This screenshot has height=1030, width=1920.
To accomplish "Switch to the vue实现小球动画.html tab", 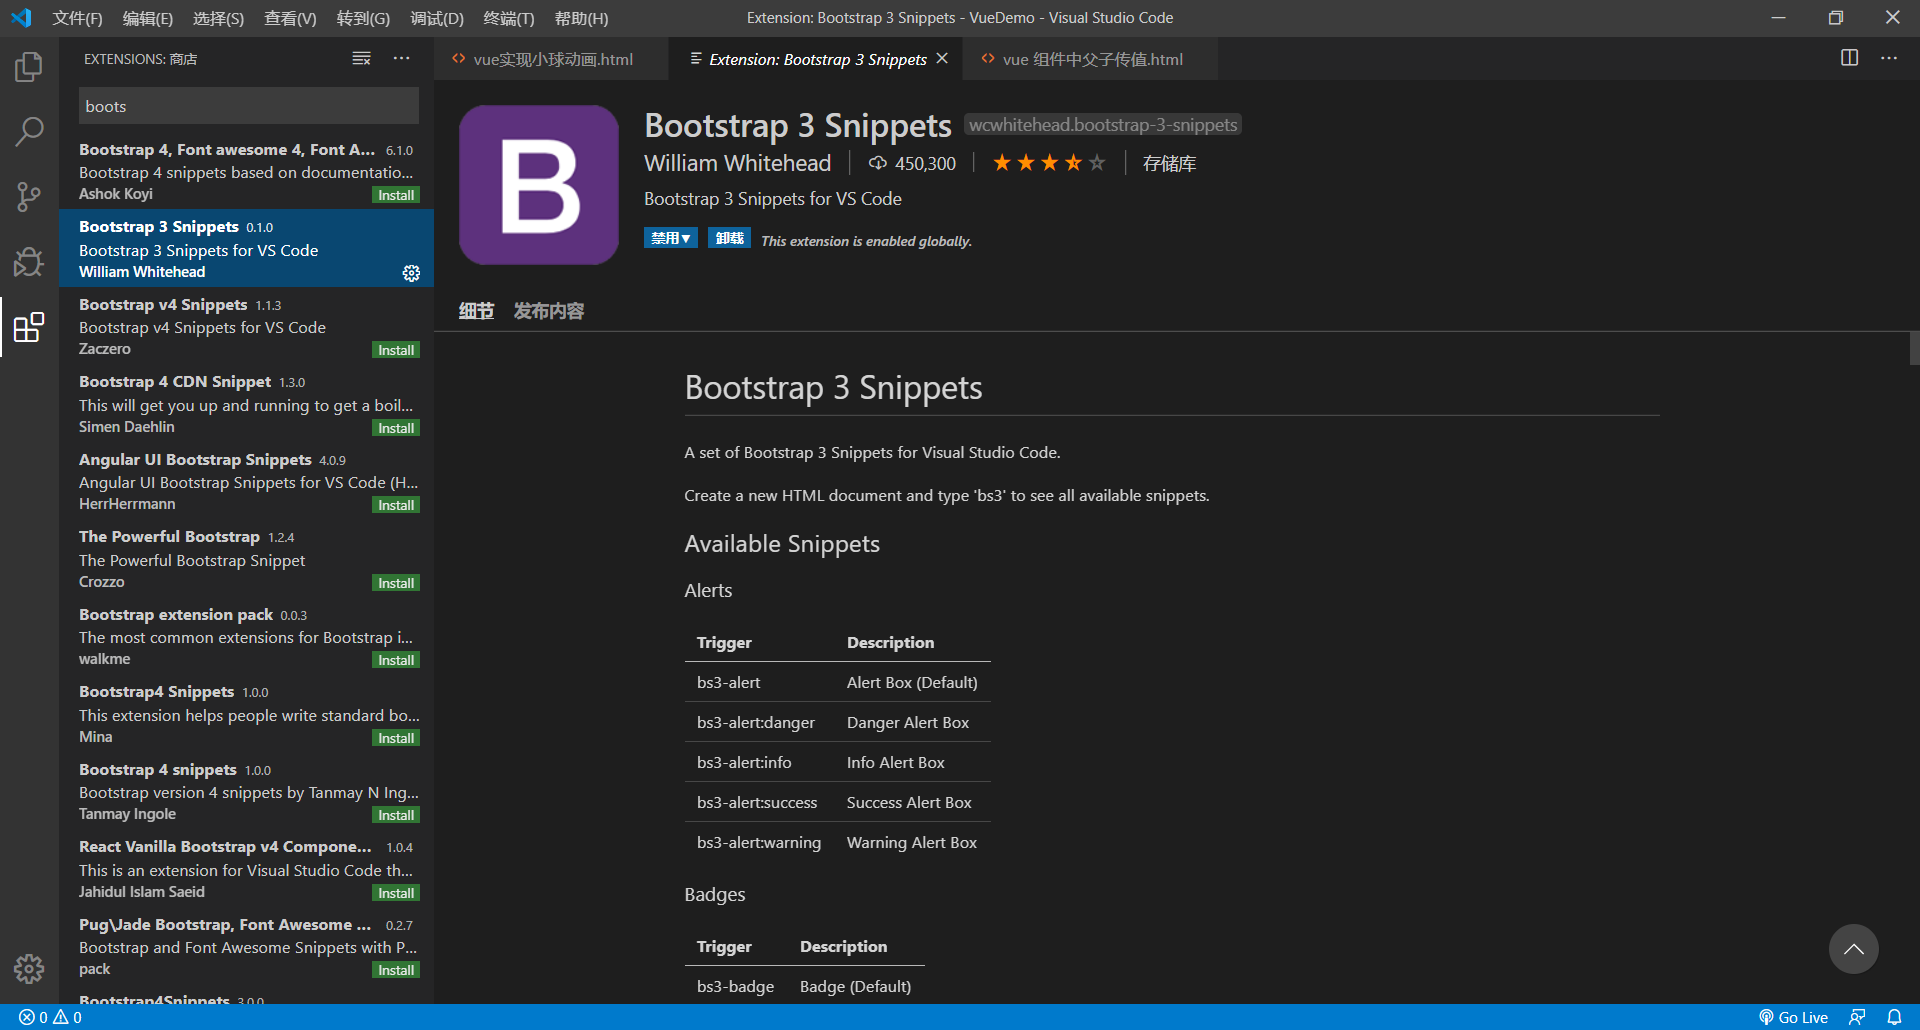I will [x=543, y=59].
